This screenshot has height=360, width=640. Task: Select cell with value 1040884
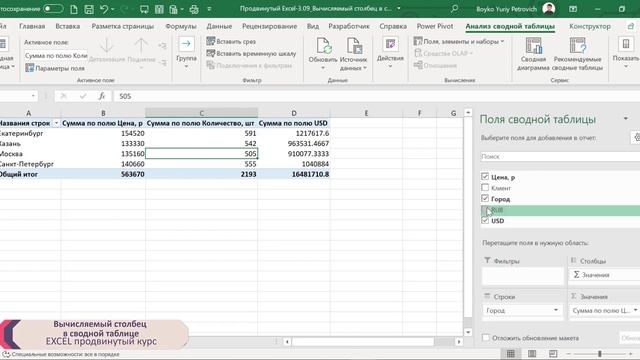[x=294, y=164]
